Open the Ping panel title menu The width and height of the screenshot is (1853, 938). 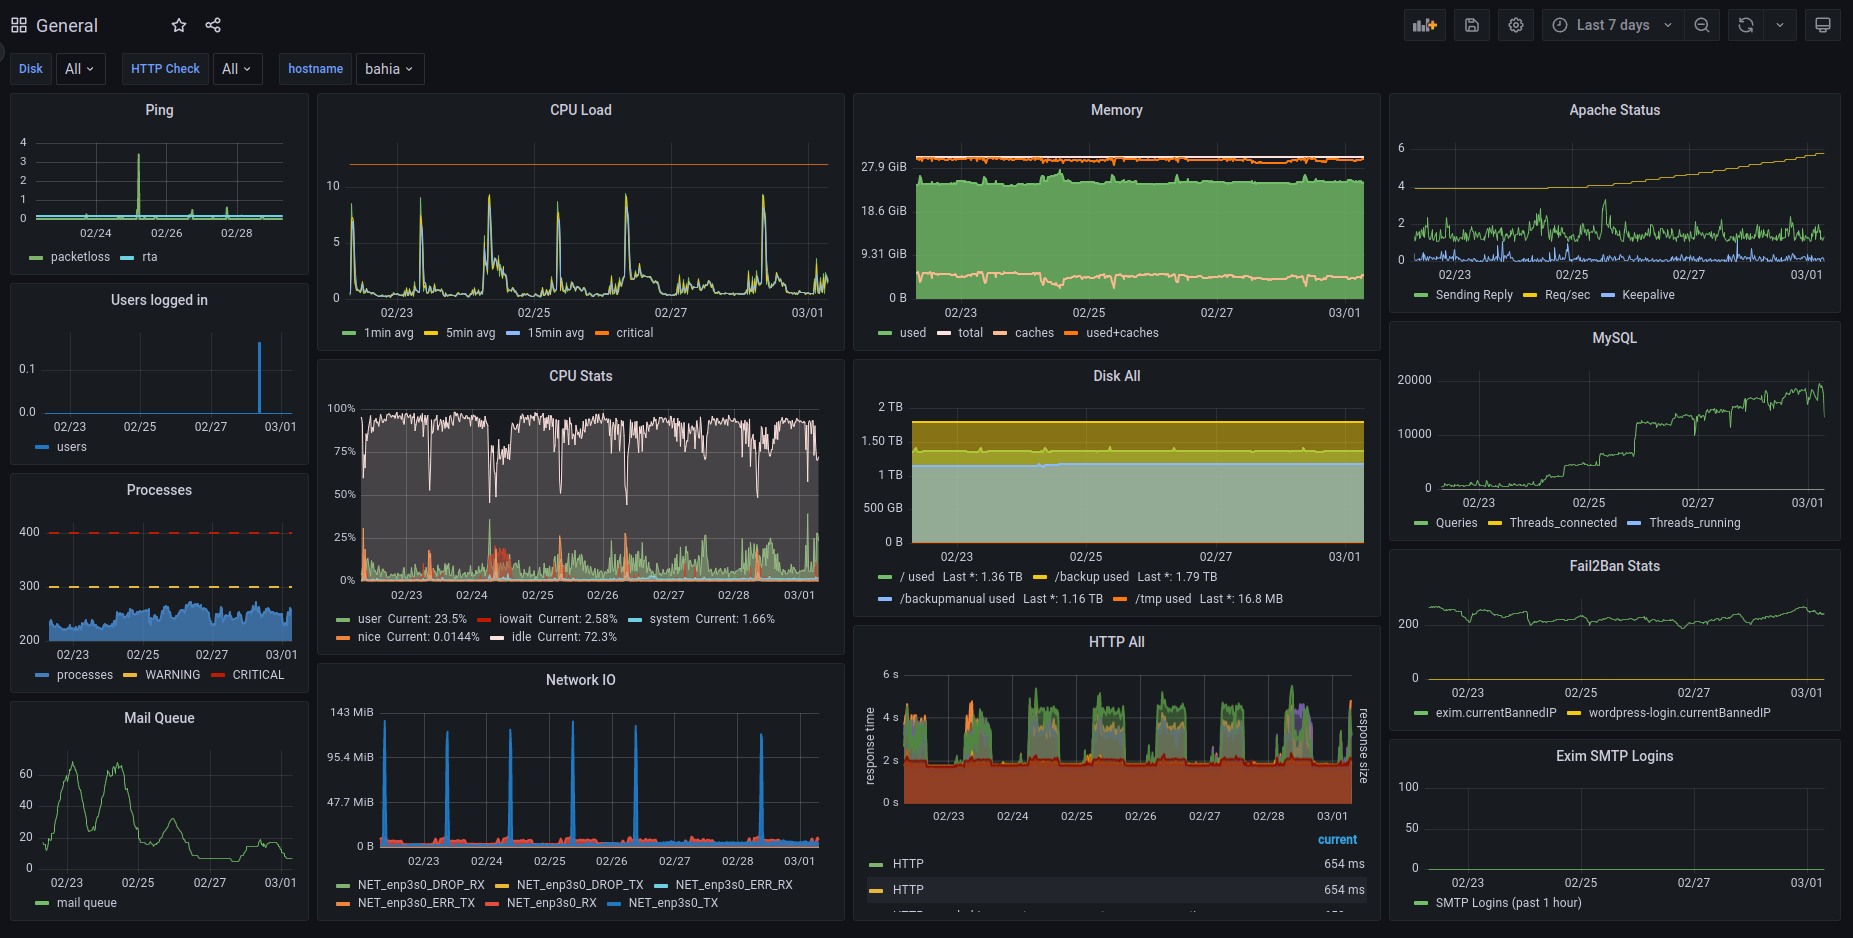point(159,110)
